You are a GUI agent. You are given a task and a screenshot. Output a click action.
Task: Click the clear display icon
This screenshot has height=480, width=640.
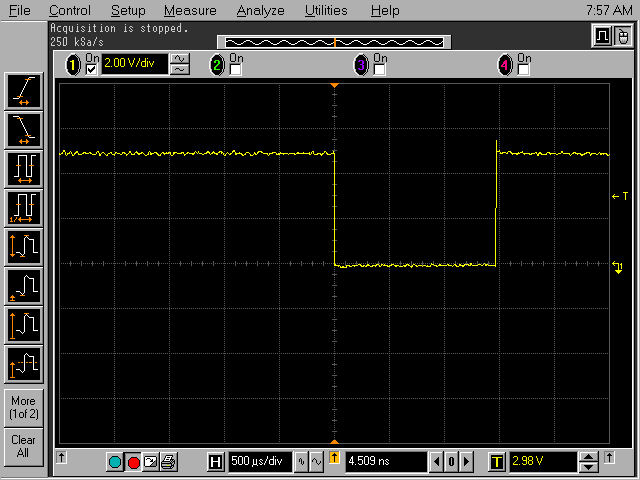click(151, 462)
